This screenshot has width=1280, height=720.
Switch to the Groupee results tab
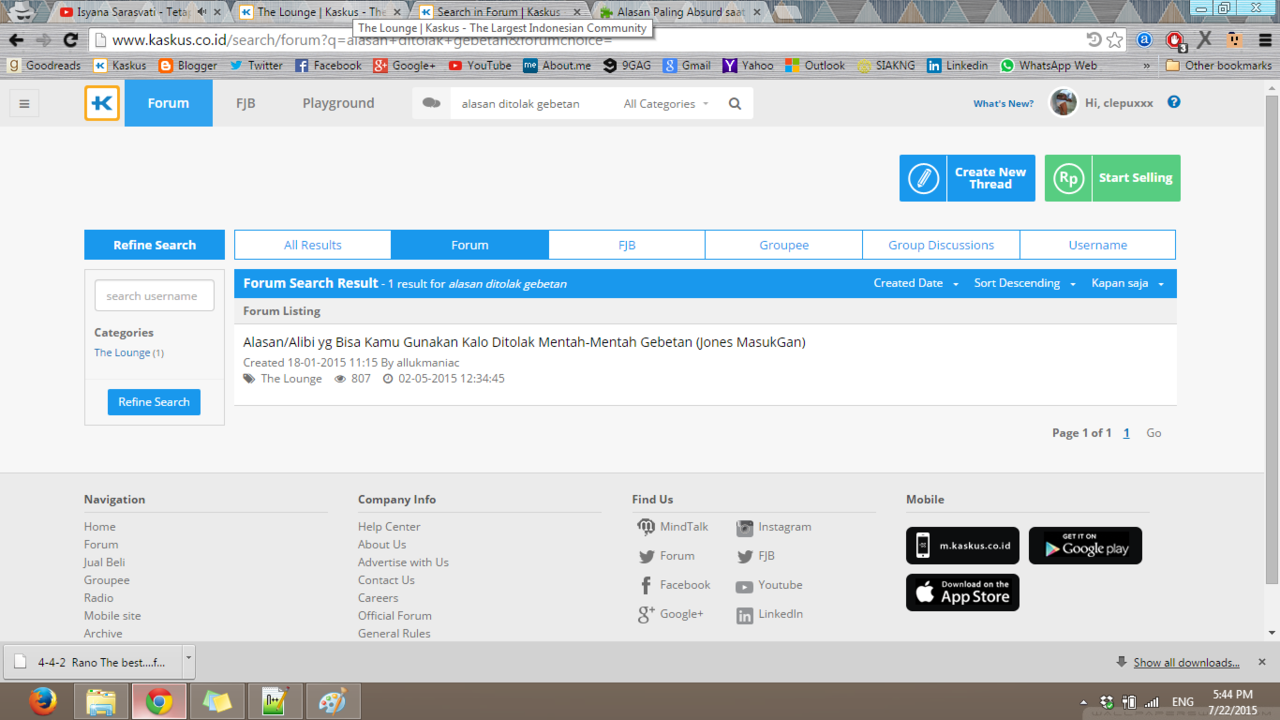784,245
